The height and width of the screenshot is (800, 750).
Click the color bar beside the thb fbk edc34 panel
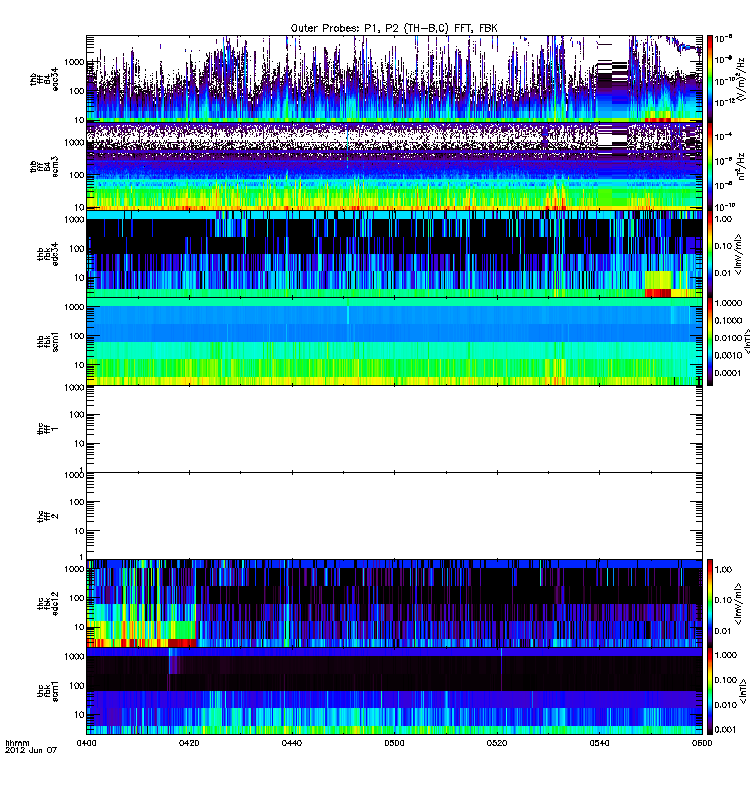710,254
